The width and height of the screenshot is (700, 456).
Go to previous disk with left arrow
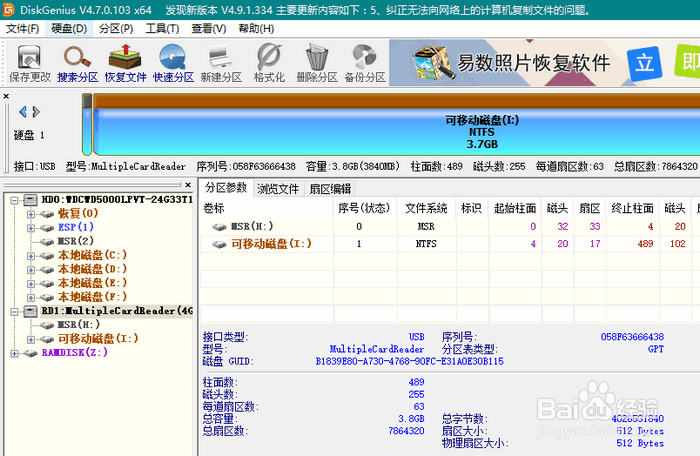point(23,112)
